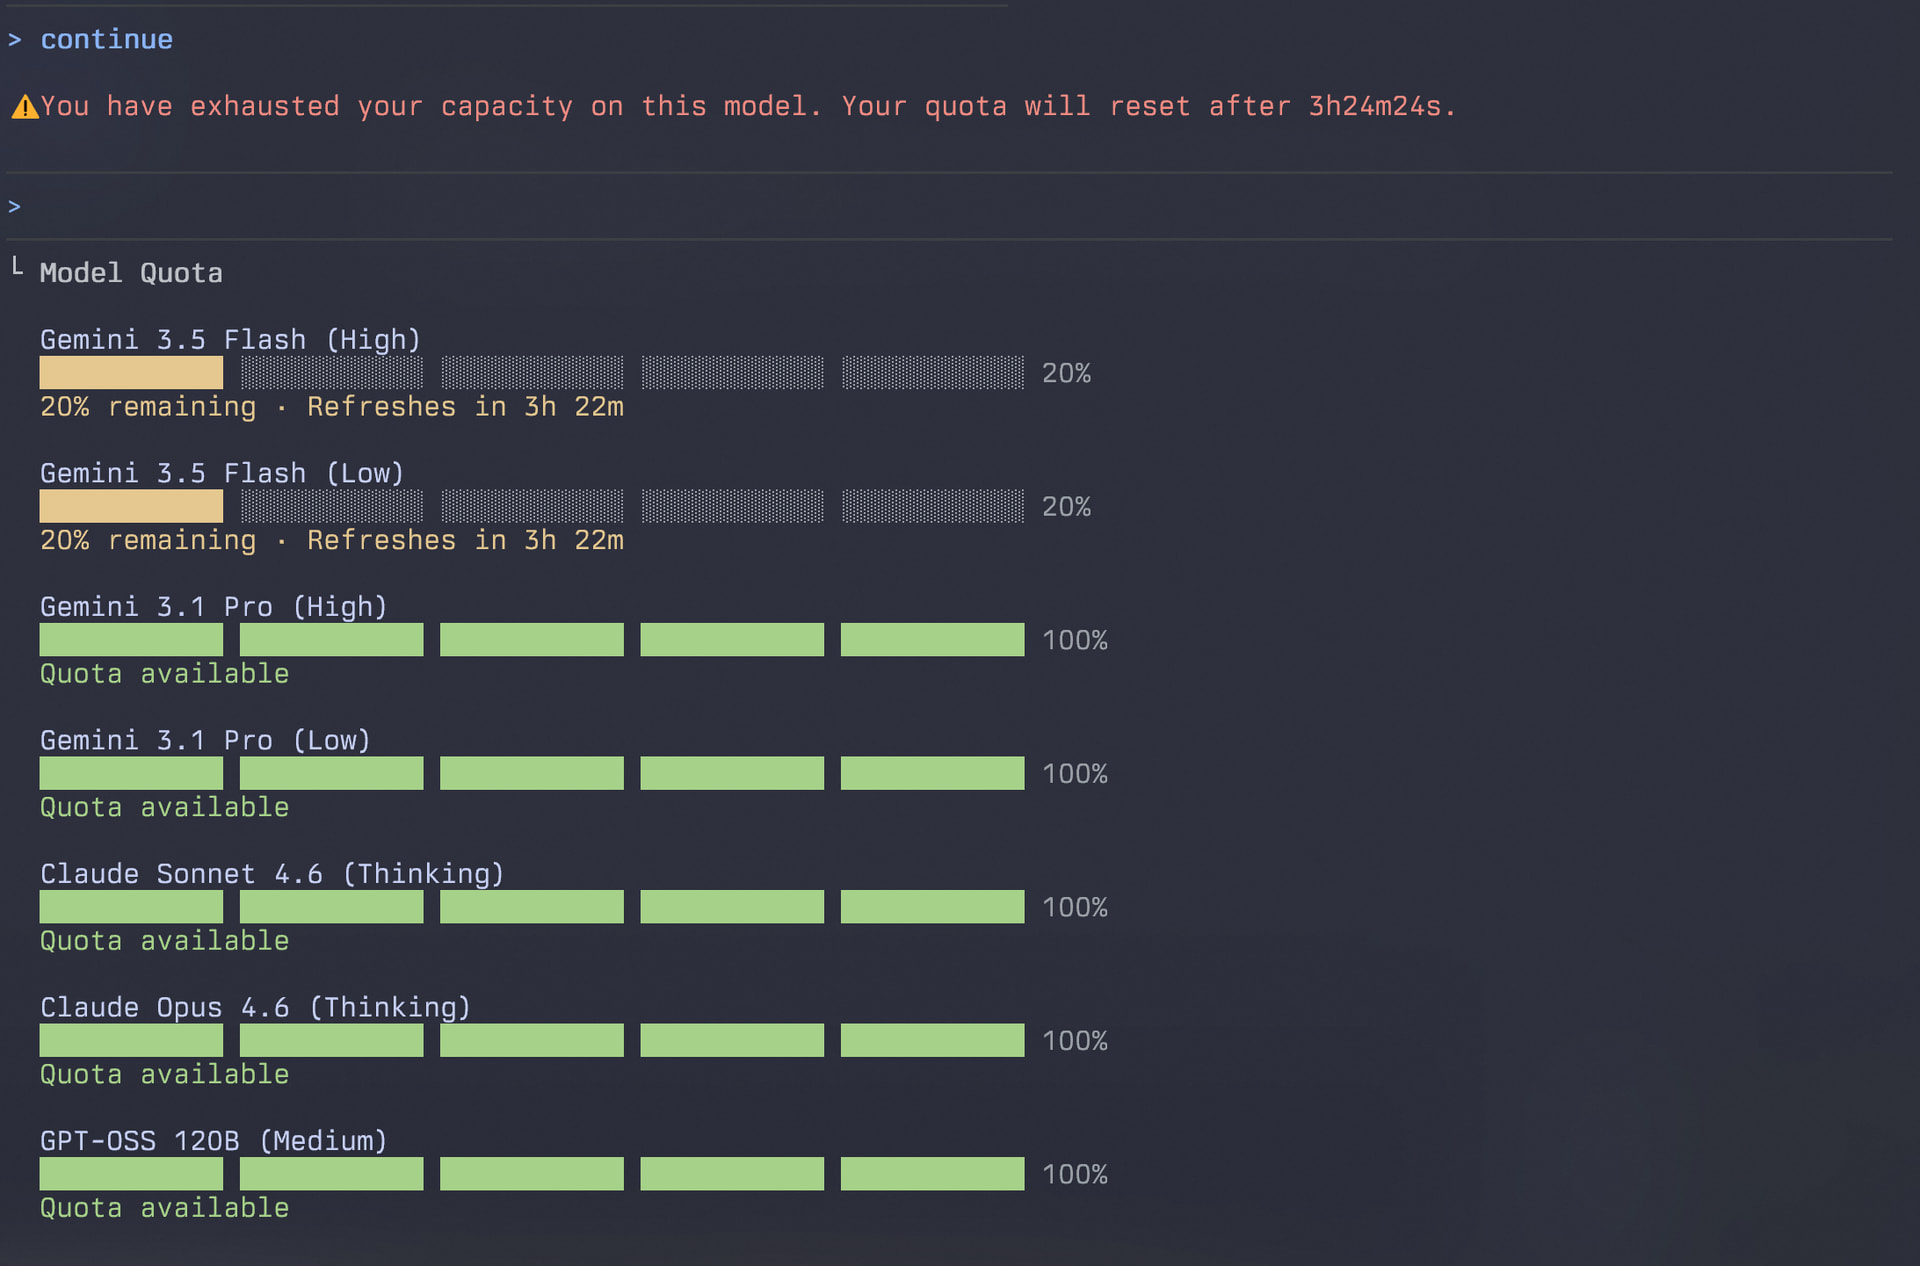Click the yellow warning triangle icon

[25, 106]
